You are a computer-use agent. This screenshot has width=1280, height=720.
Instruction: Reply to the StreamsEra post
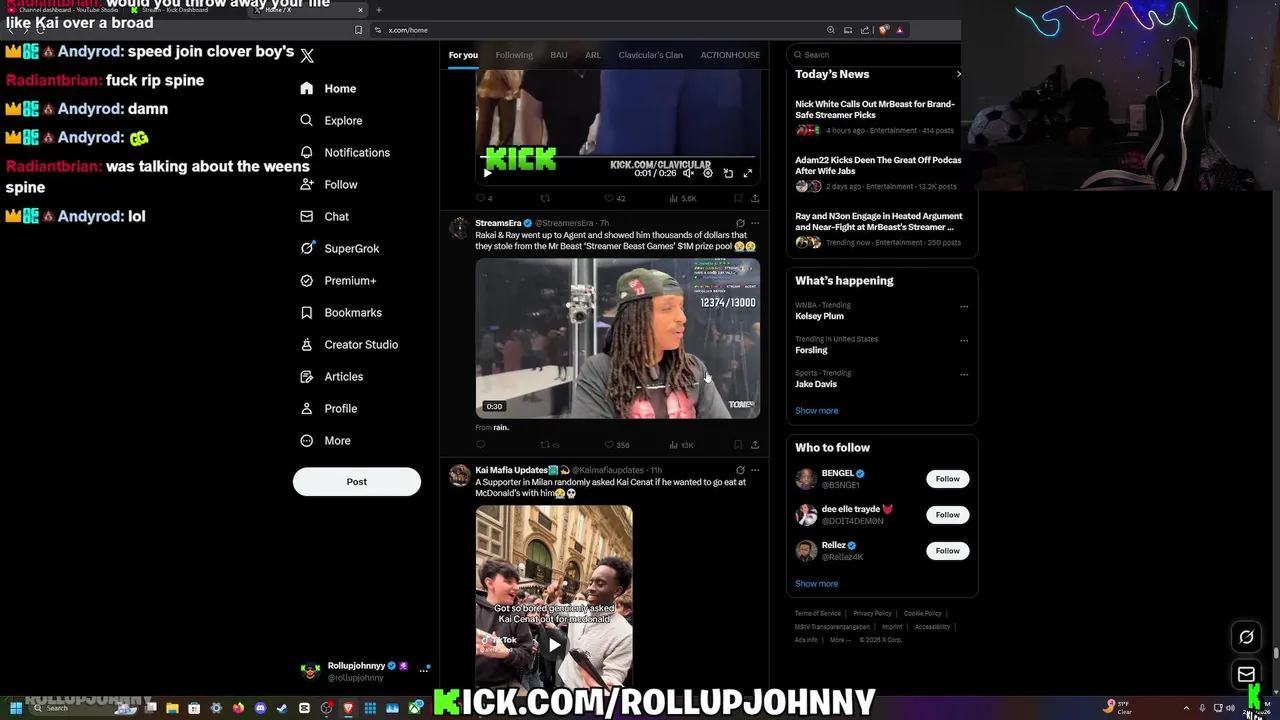tap(481, 445)
